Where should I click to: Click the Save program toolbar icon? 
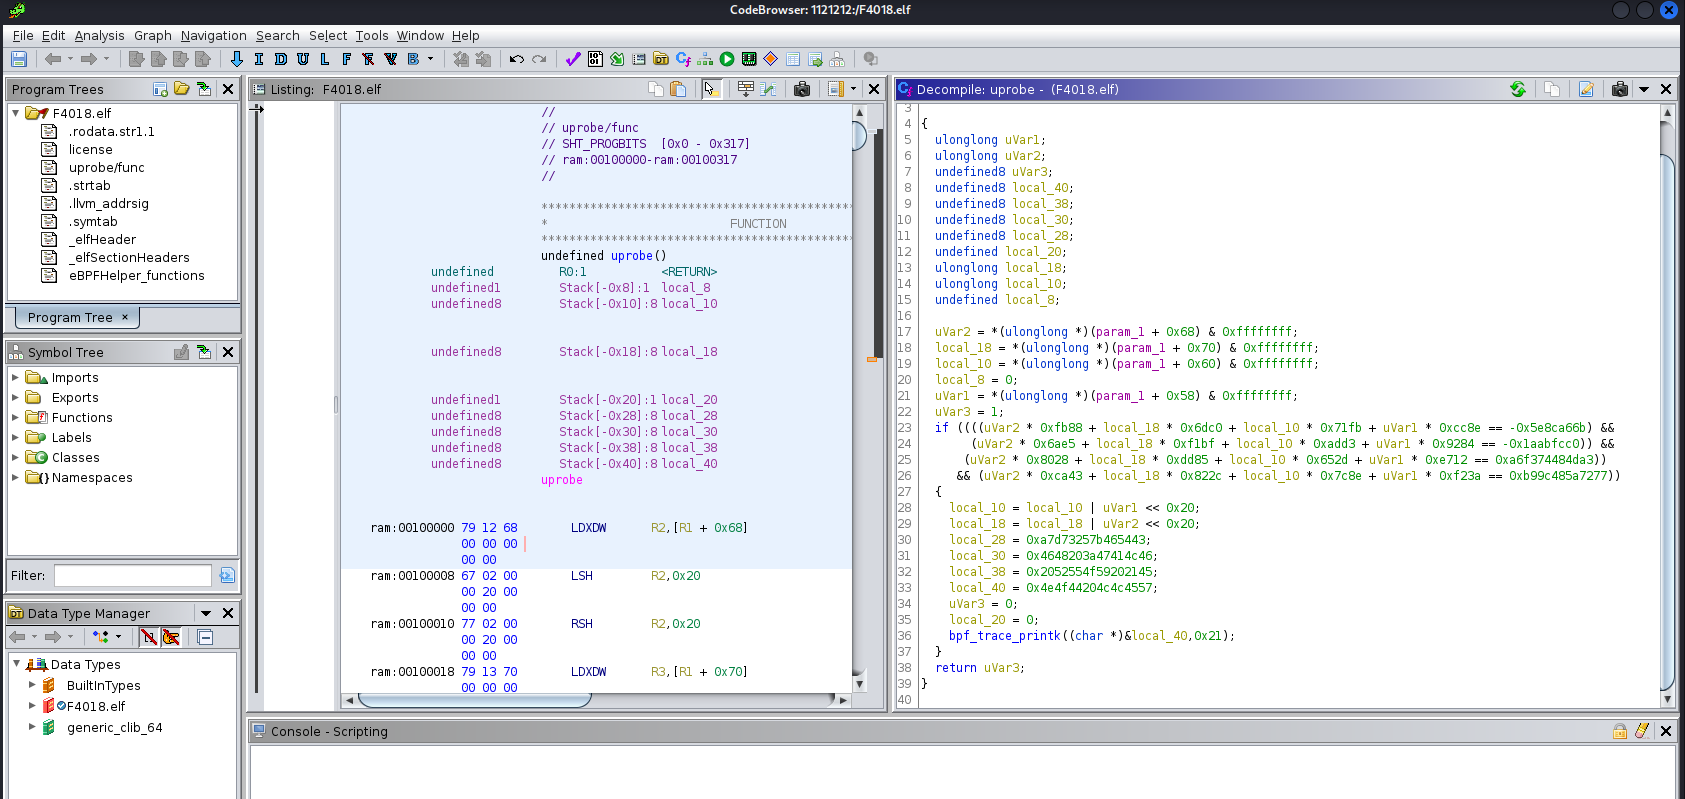coord(18,59)
